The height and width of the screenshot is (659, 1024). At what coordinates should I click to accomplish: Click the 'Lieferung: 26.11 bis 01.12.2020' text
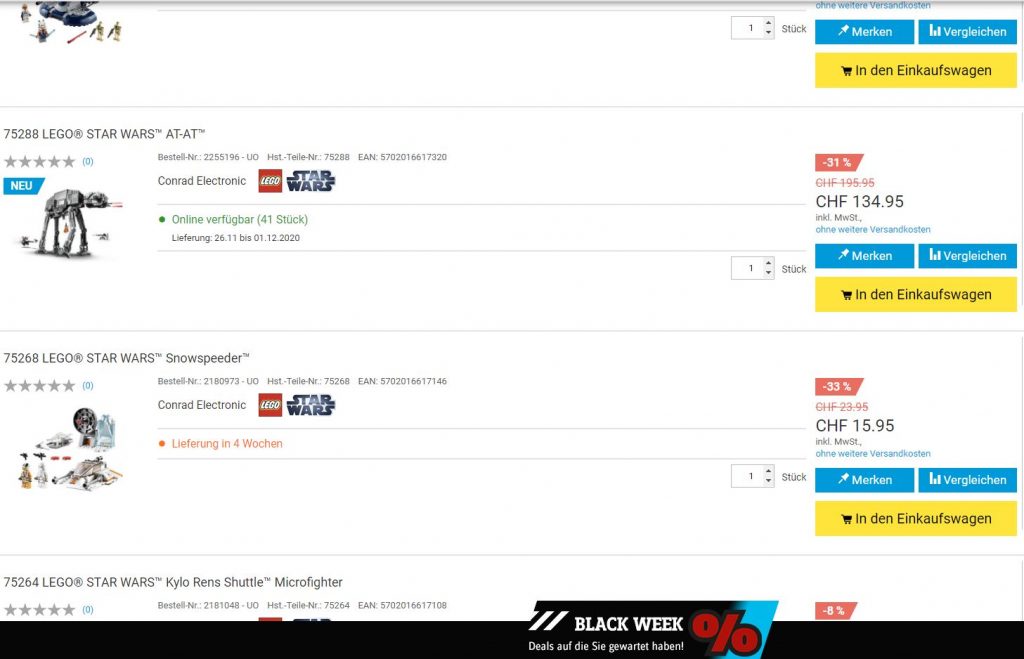tap(236, 238)
